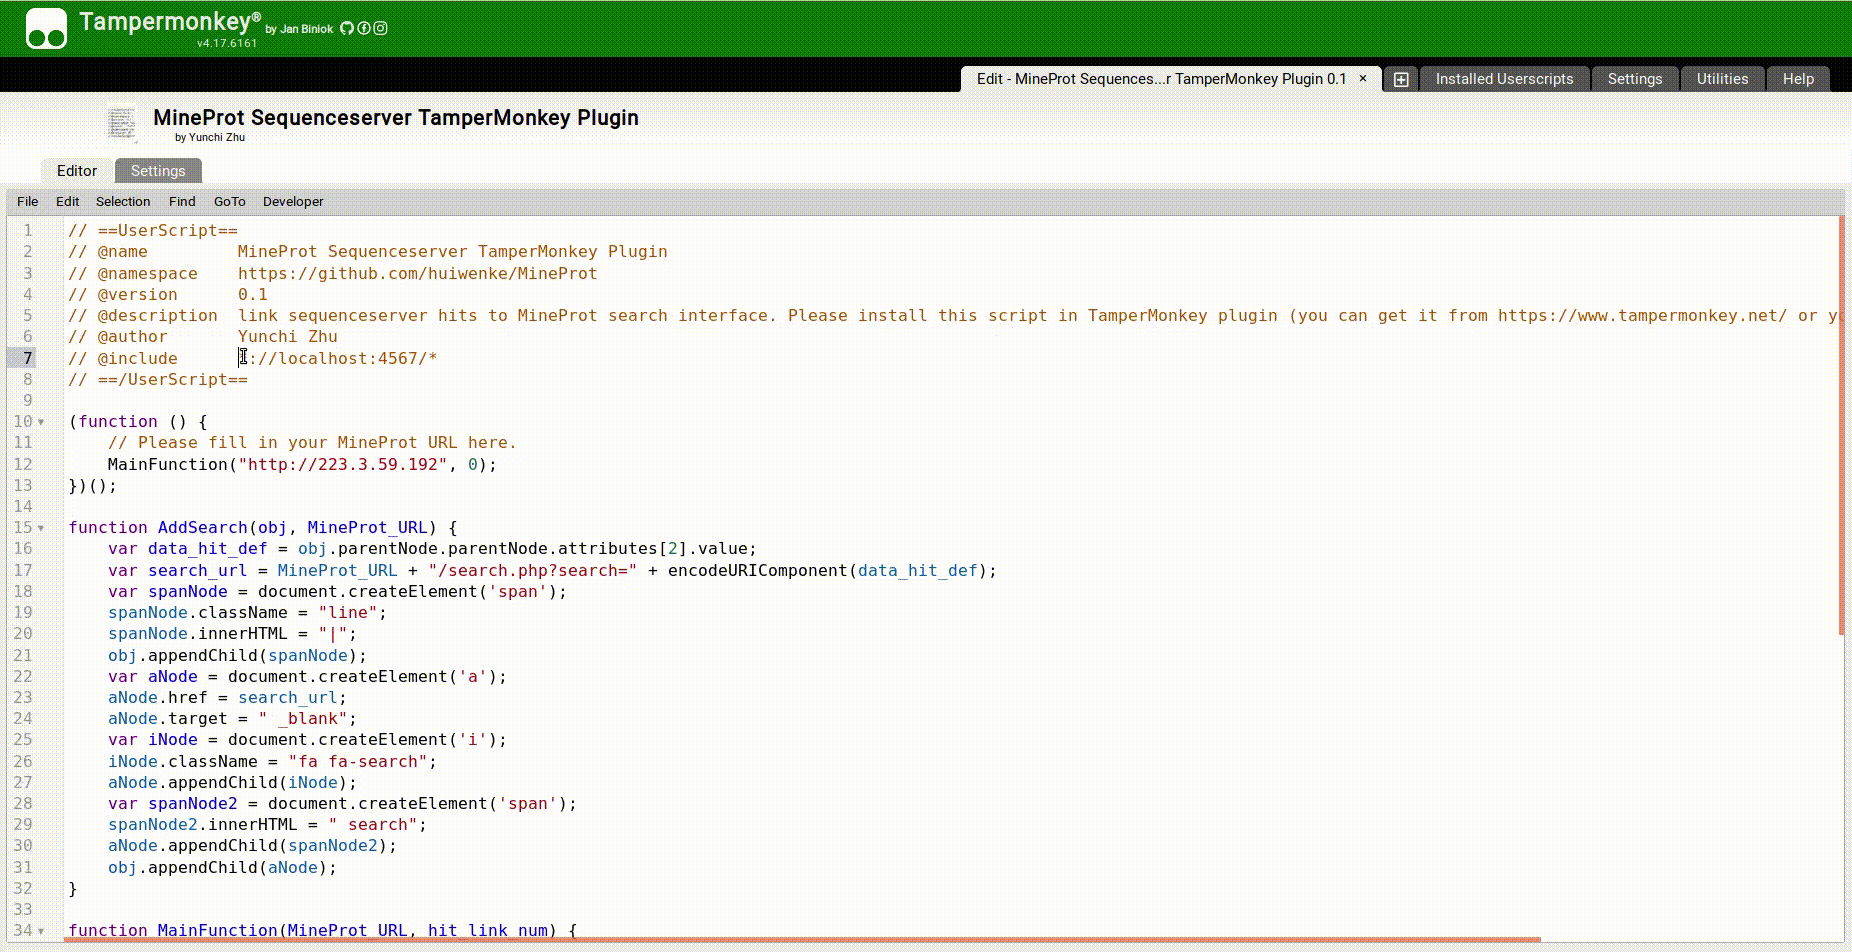This screenshot has height=952, width=1852.
Task: Click the "line" string on line 19
Action: click(x=348, y=613)
